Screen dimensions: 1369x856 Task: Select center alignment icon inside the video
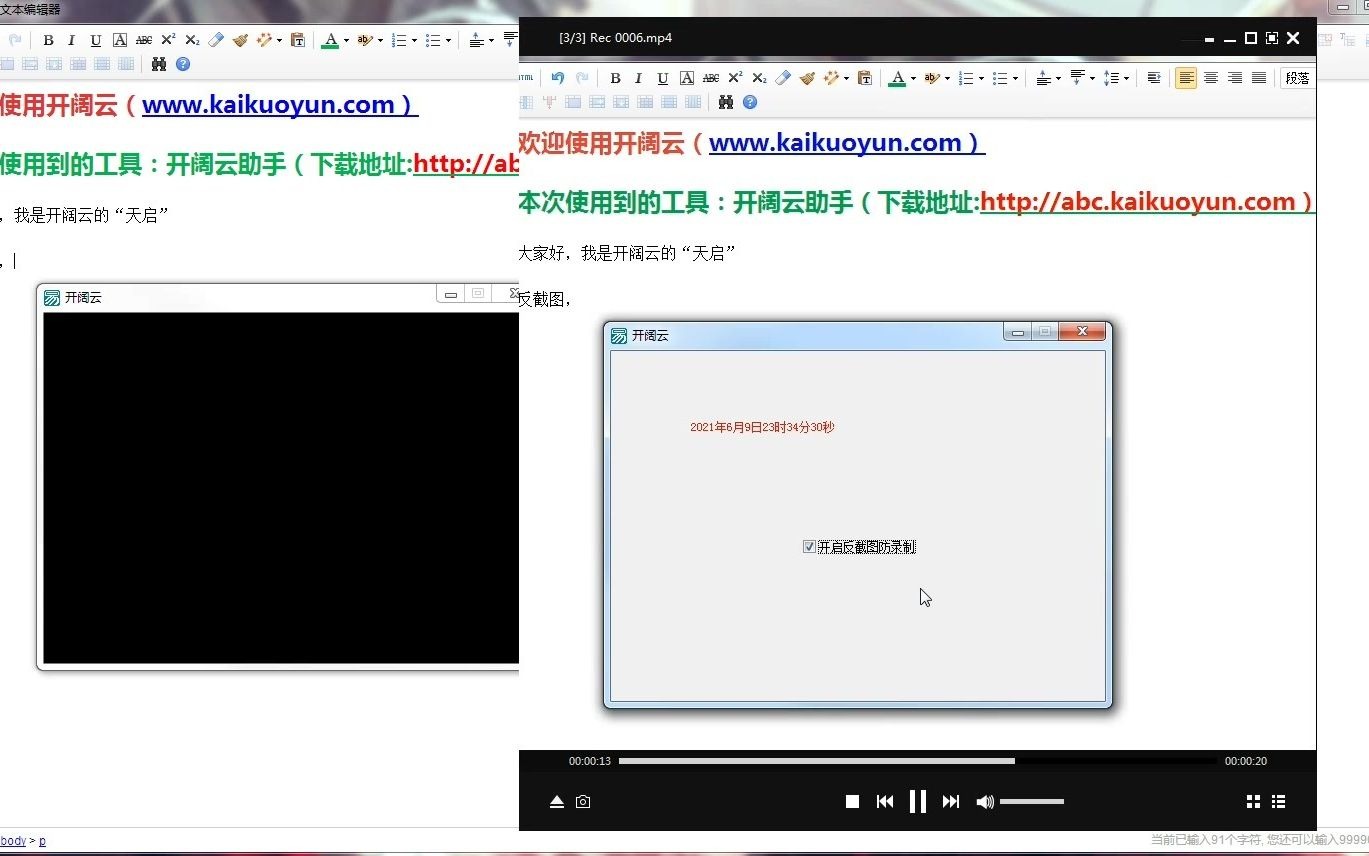click(1210, 78)
